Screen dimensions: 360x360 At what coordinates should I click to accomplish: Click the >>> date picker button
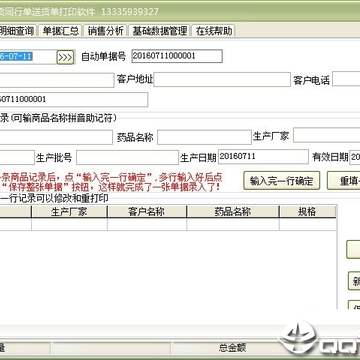point(65,57)
